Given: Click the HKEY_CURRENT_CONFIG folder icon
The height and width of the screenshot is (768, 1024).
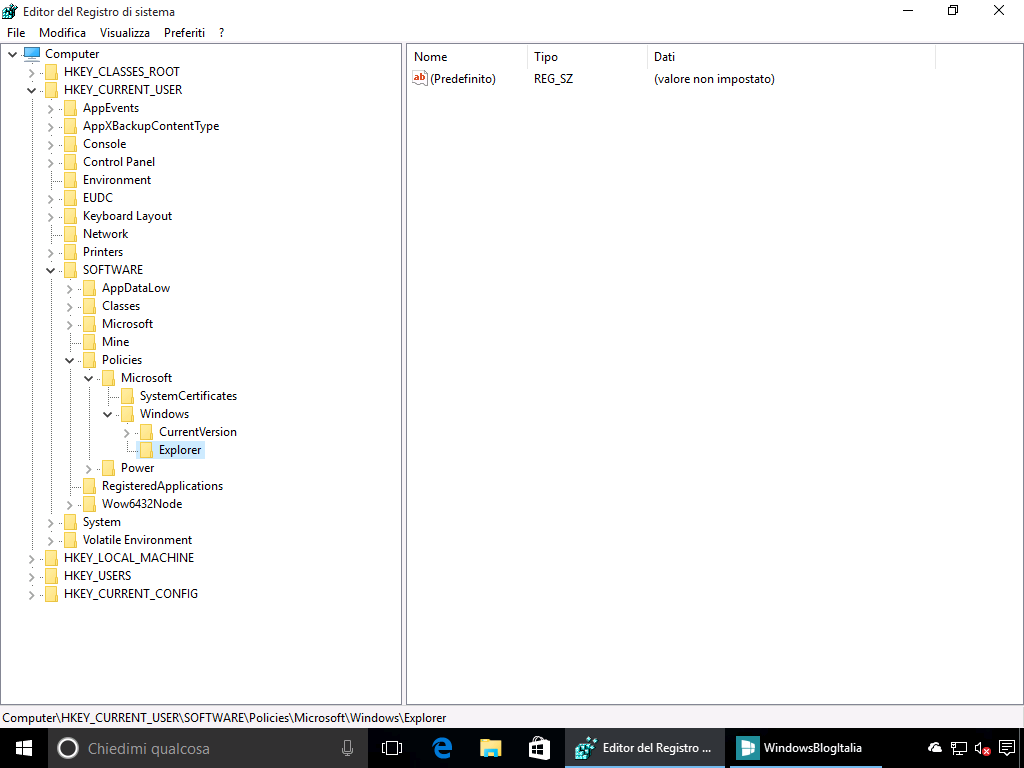Looking at the screenshot, I should tap(51, 594).
